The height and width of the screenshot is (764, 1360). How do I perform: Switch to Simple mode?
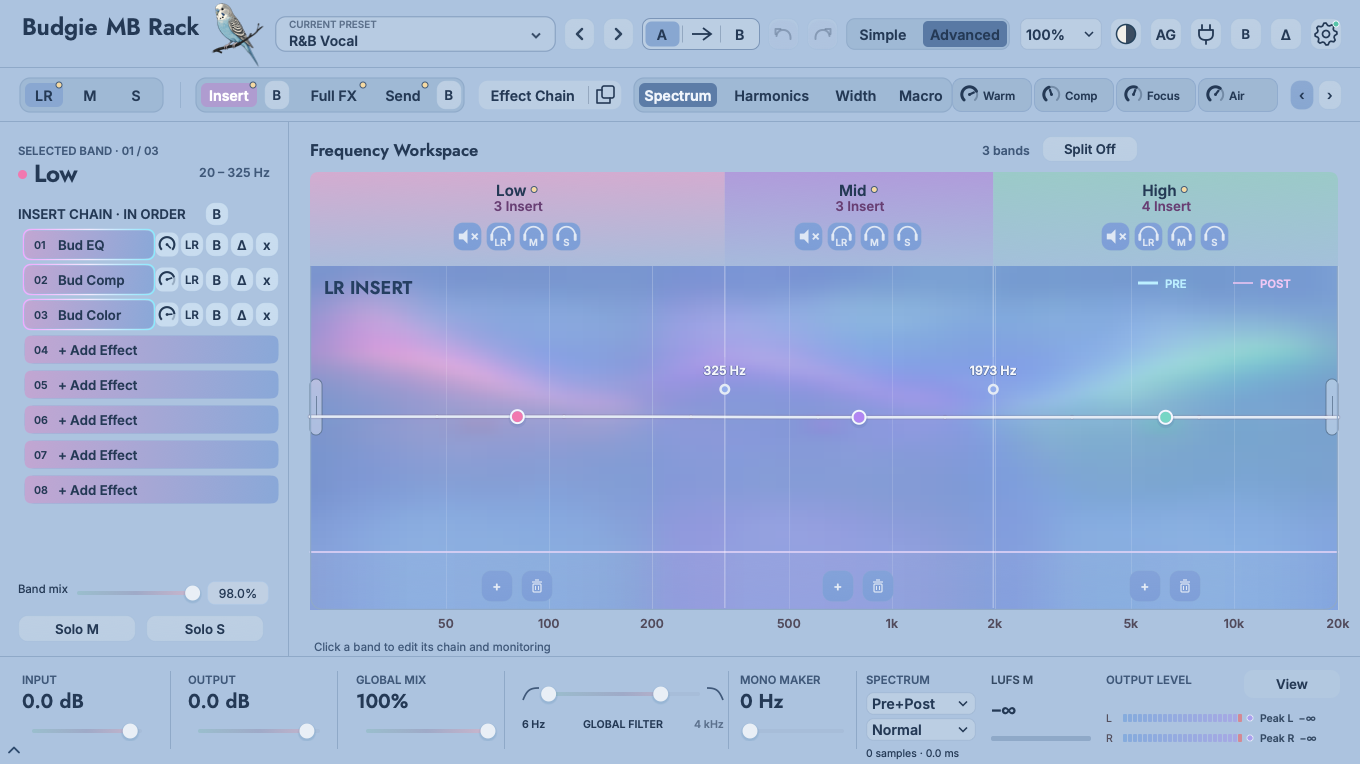point(882,34)
